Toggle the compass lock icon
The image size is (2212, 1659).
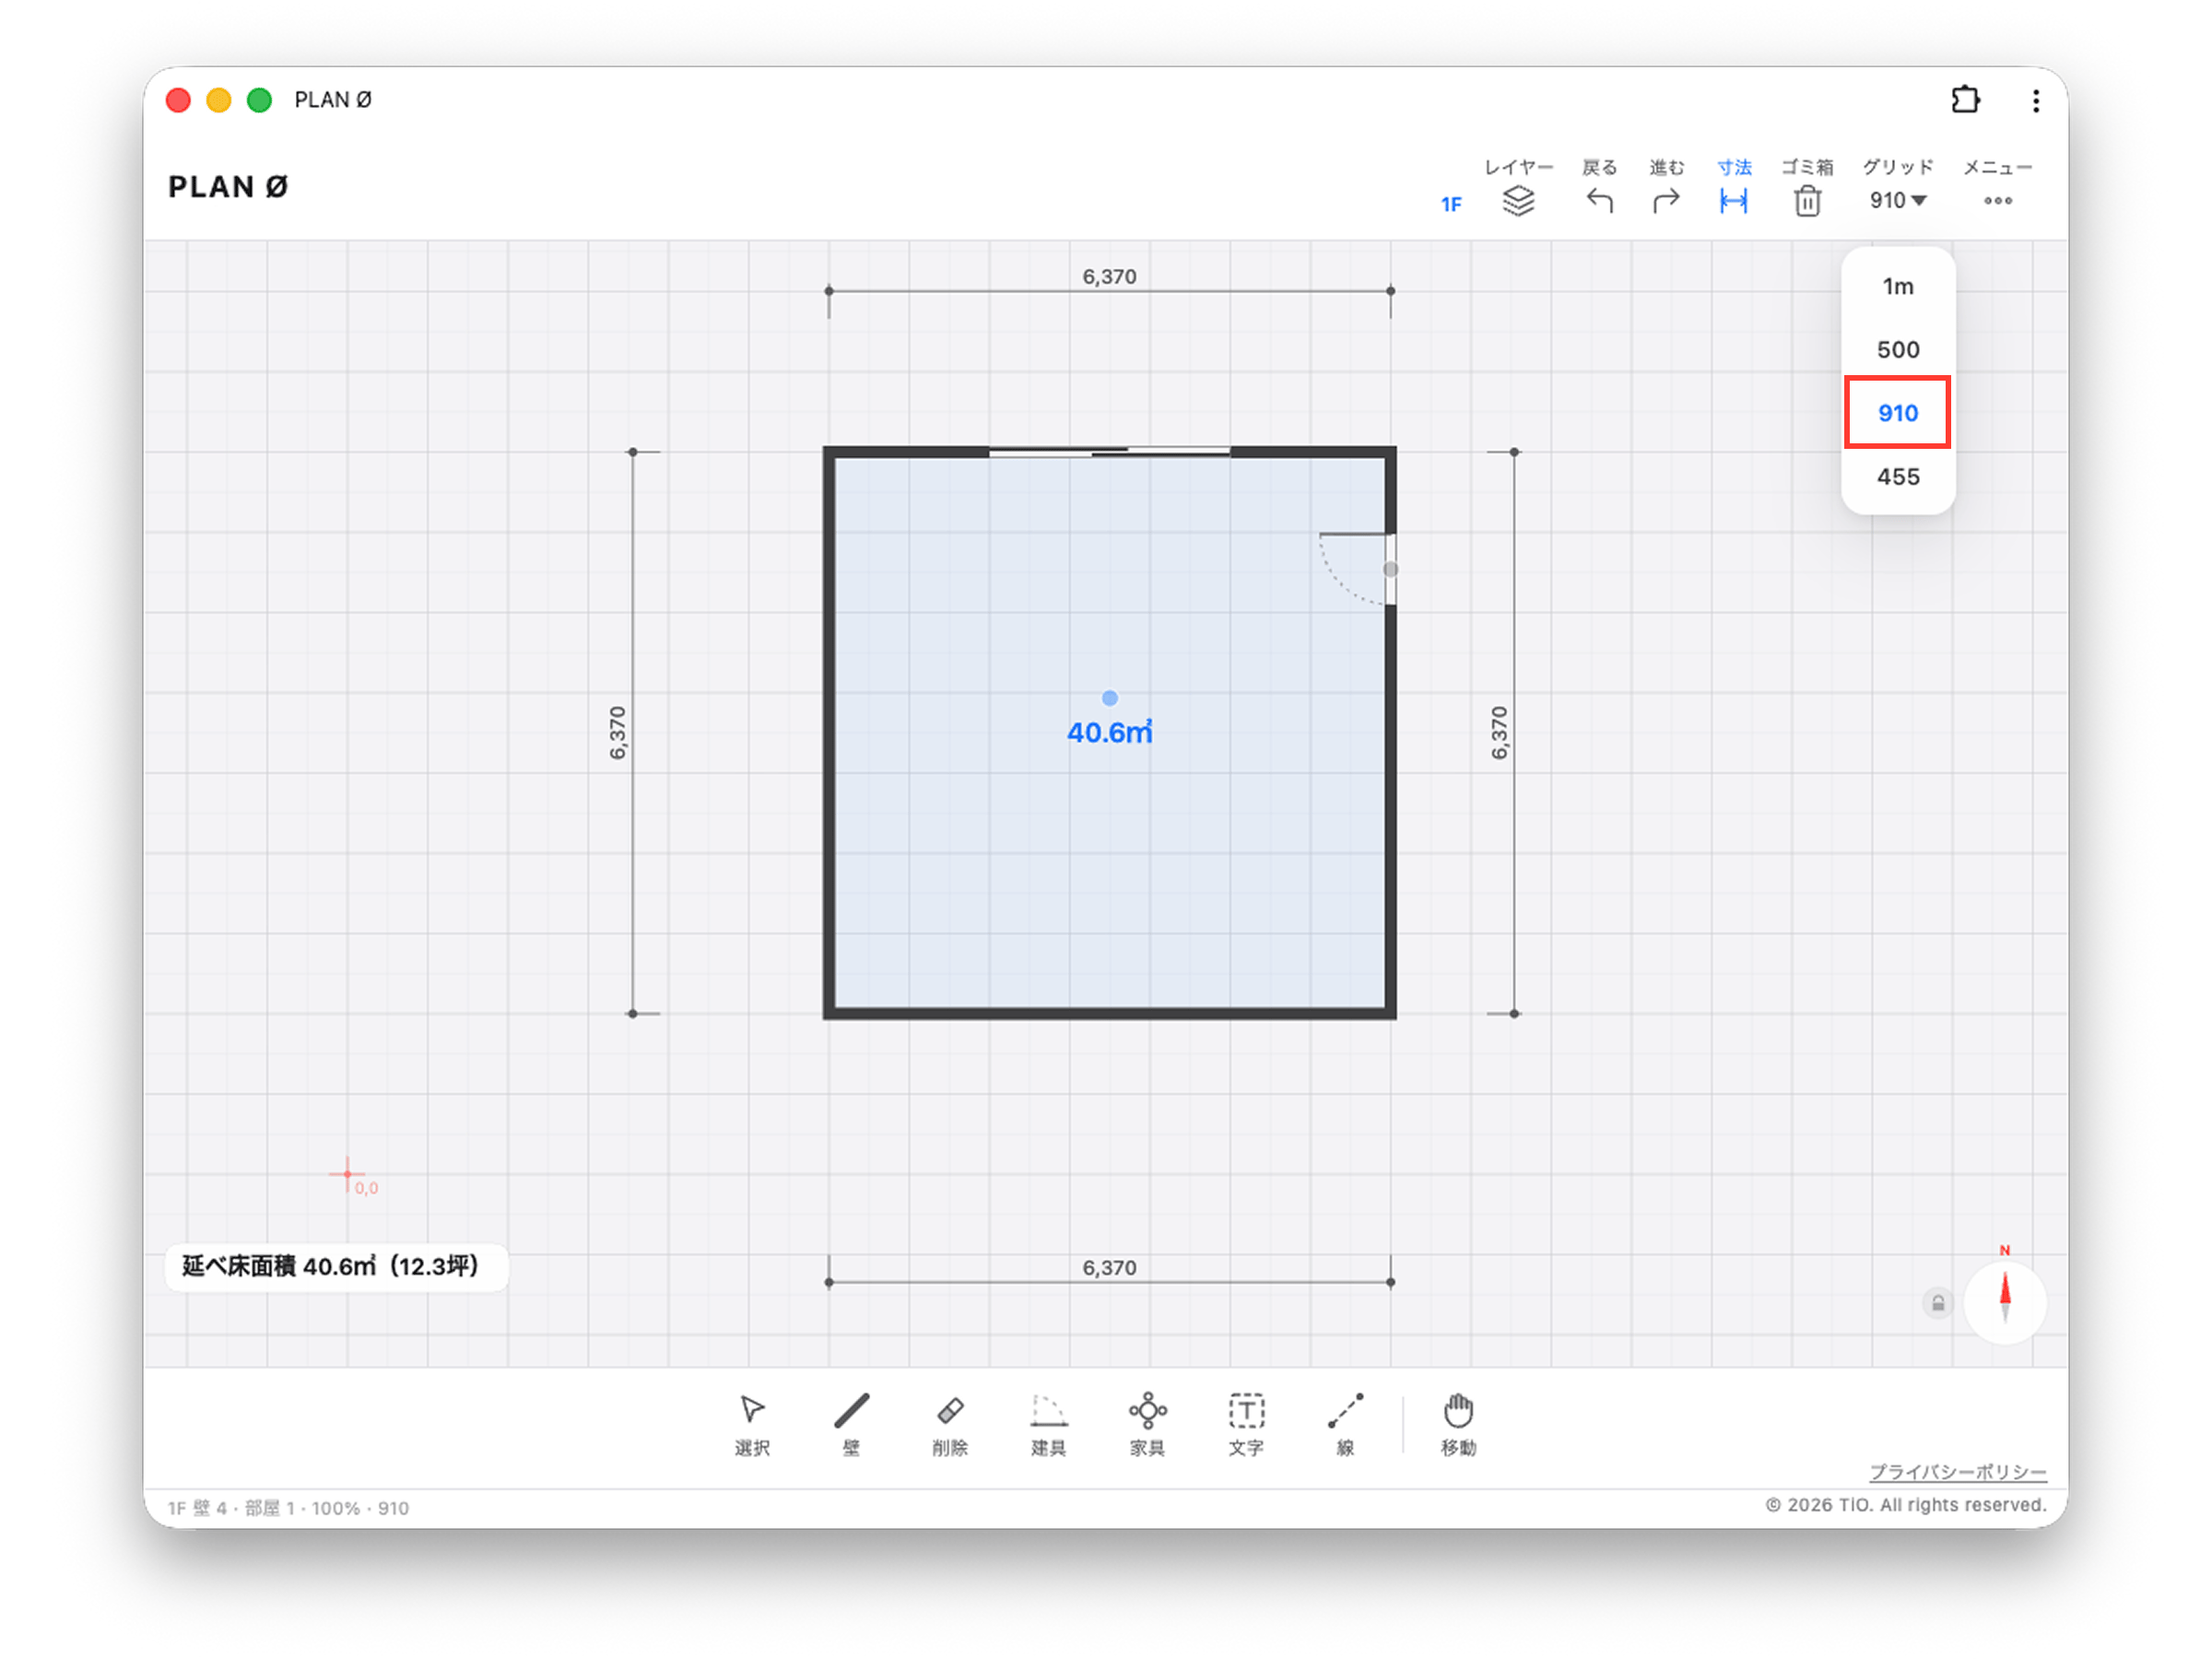(1937, 1304)
